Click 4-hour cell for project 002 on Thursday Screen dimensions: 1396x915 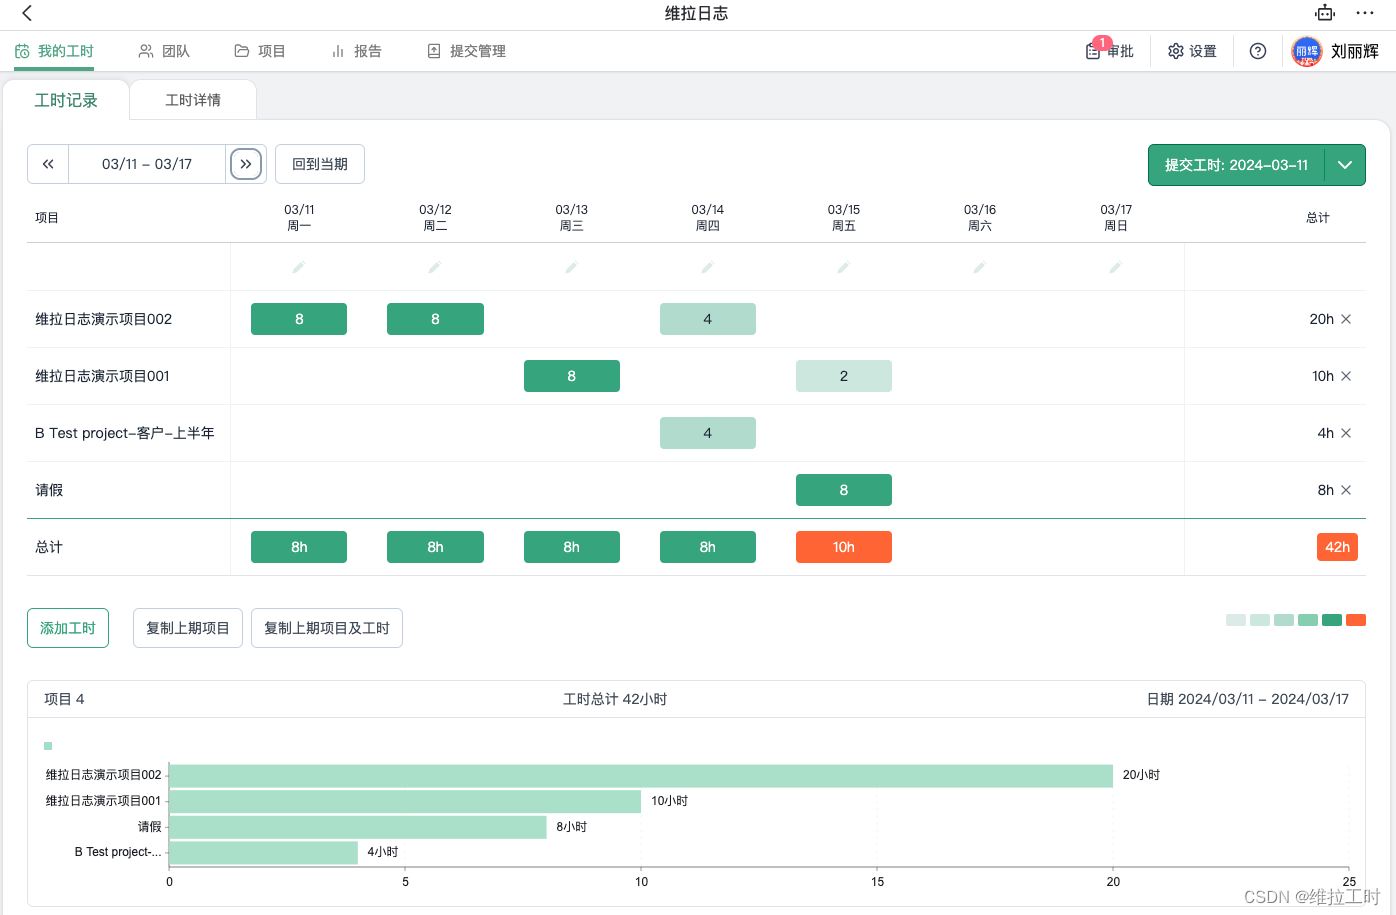pos(708,319)
